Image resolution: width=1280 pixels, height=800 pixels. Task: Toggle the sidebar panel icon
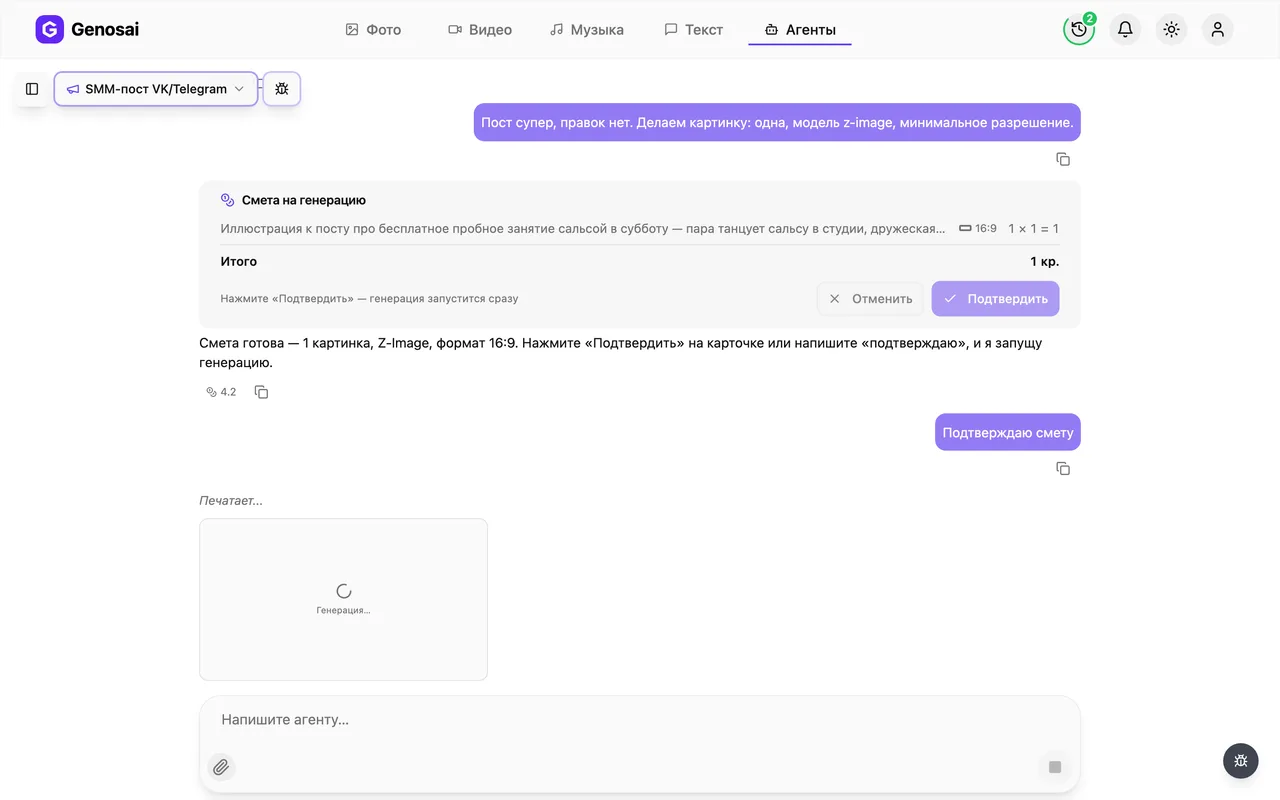point(32,89)
